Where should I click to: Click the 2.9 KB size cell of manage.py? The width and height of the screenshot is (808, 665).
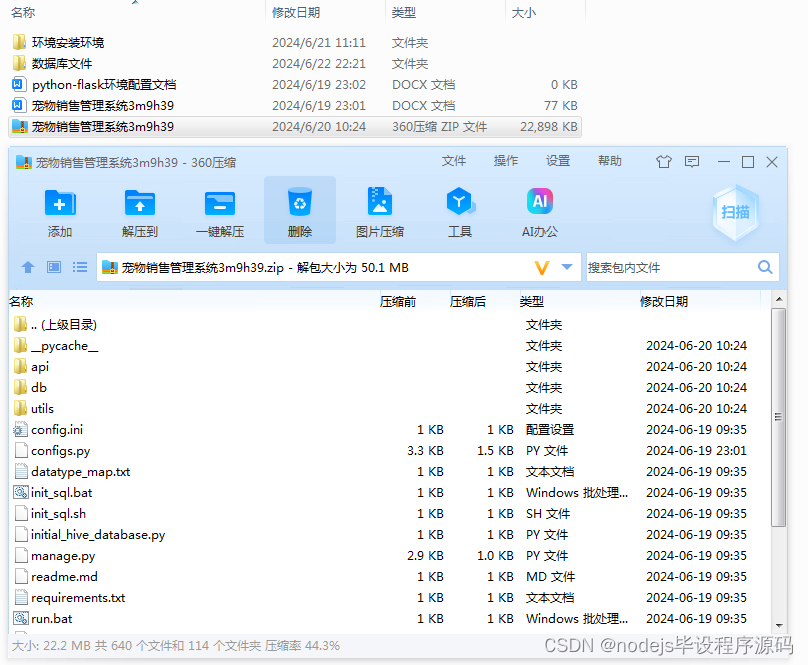coord(425,556)
